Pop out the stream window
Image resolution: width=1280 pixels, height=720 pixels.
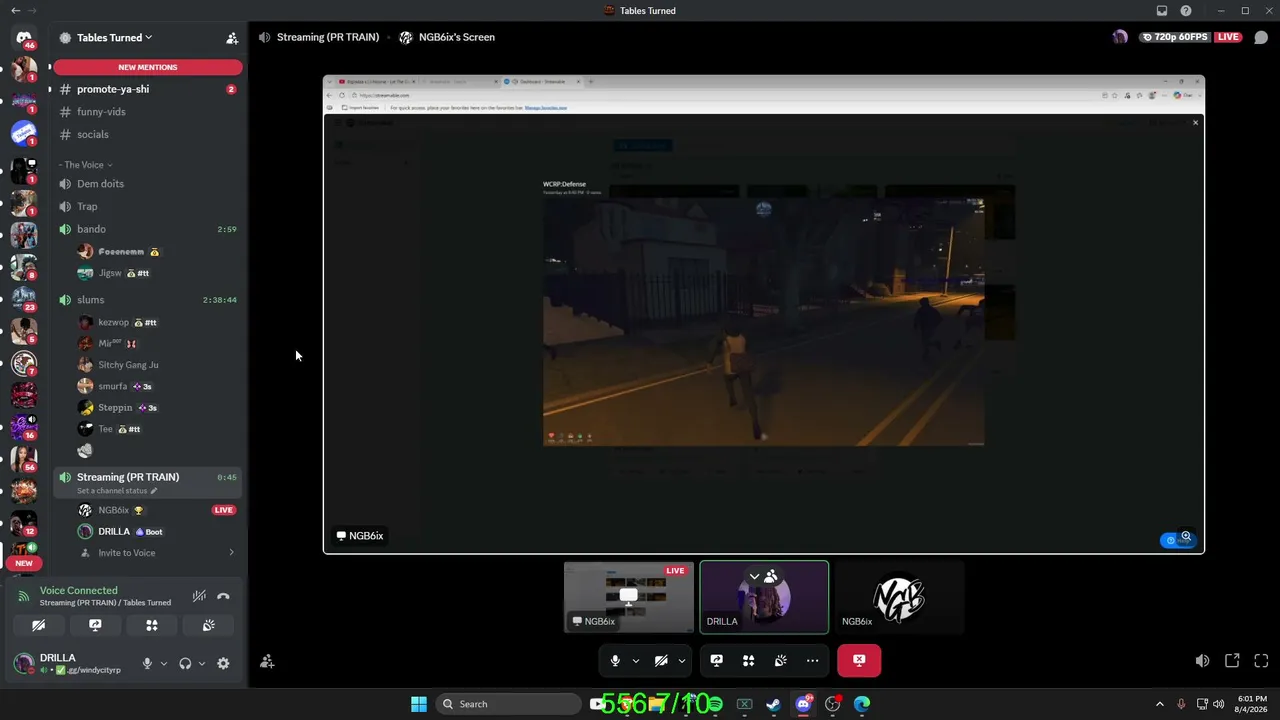tap(1232, 661)
